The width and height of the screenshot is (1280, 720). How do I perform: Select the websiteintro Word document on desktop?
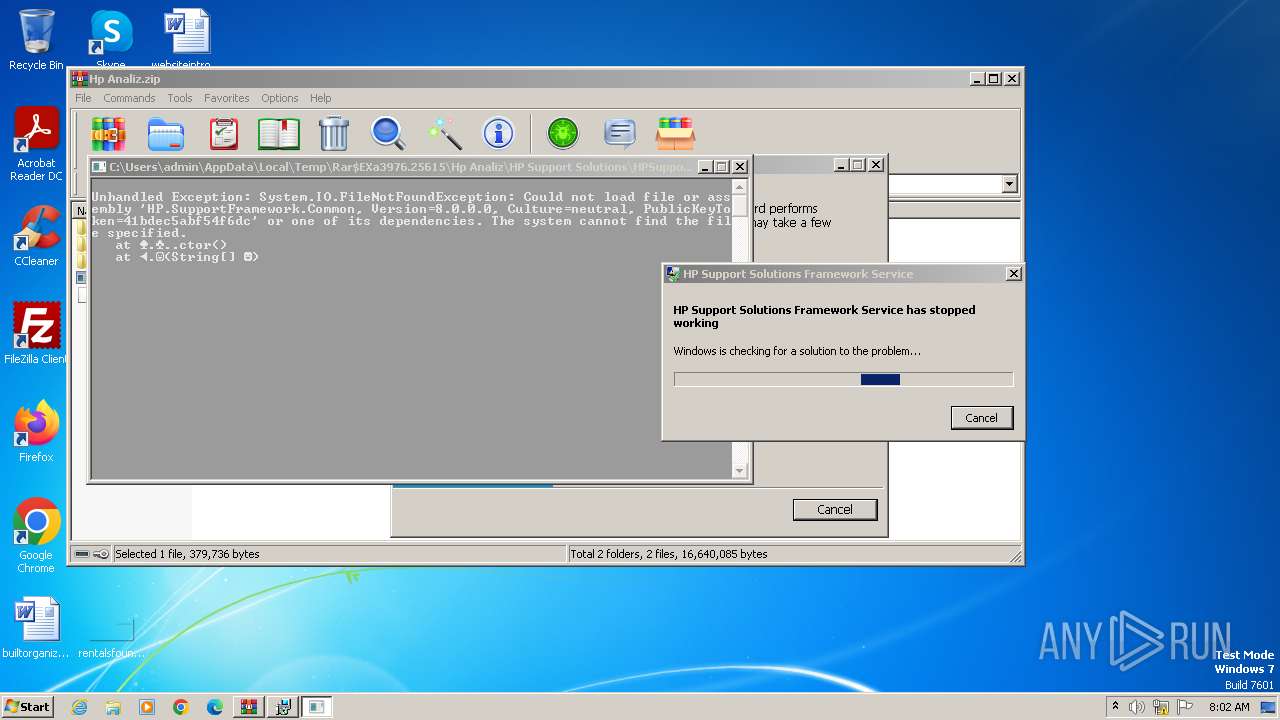click(x=187, y=40)
